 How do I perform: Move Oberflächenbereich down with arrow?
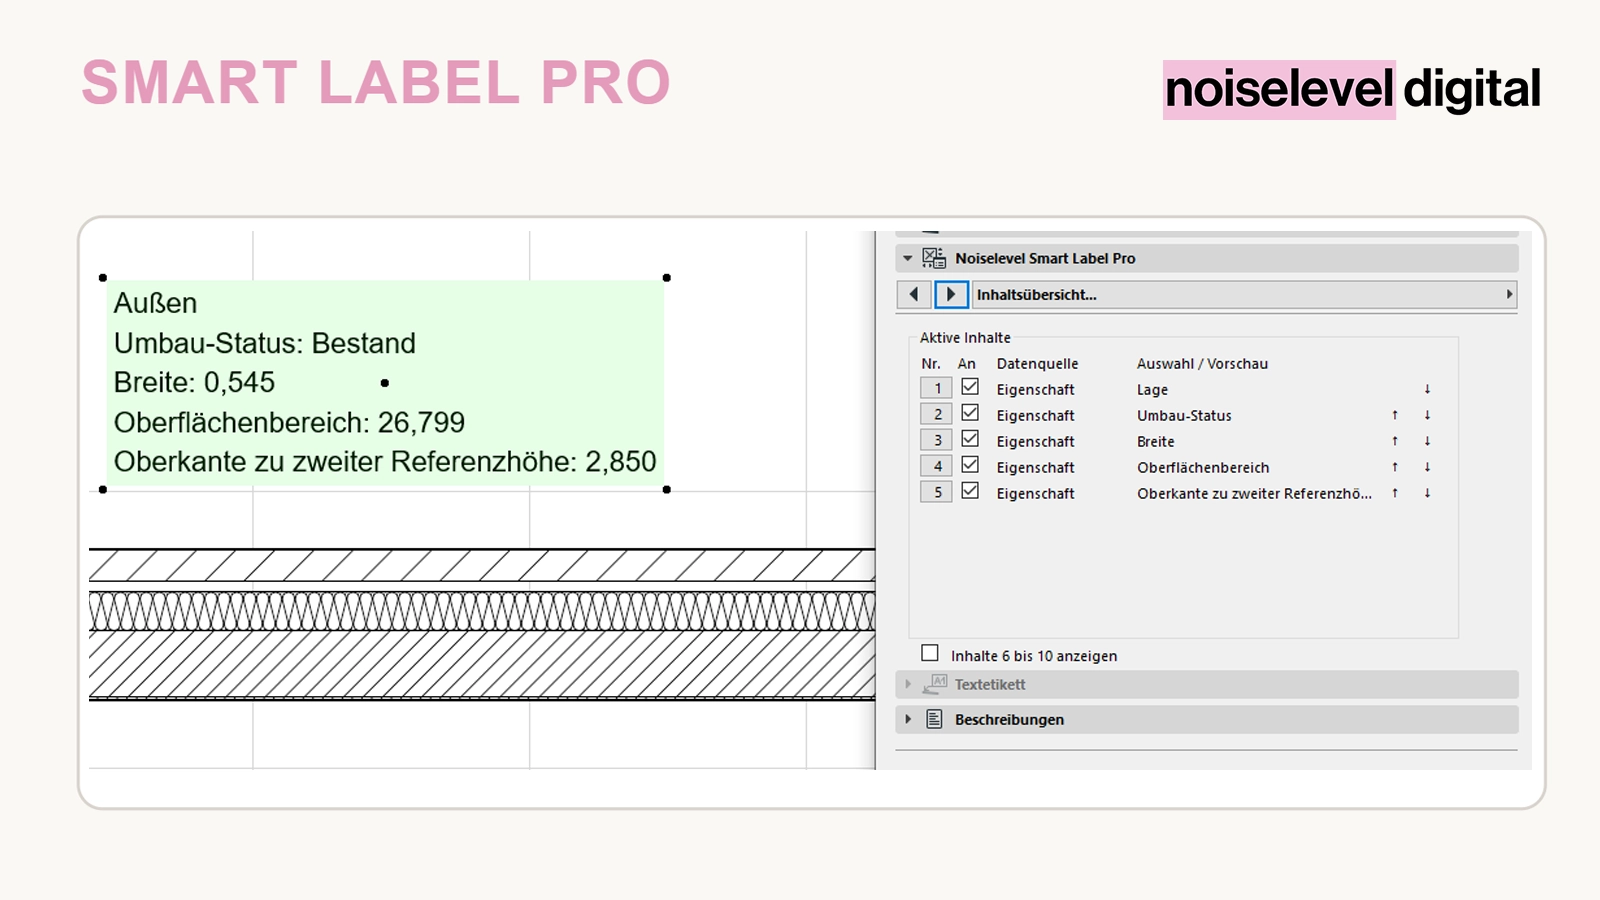click(1427, 467)
